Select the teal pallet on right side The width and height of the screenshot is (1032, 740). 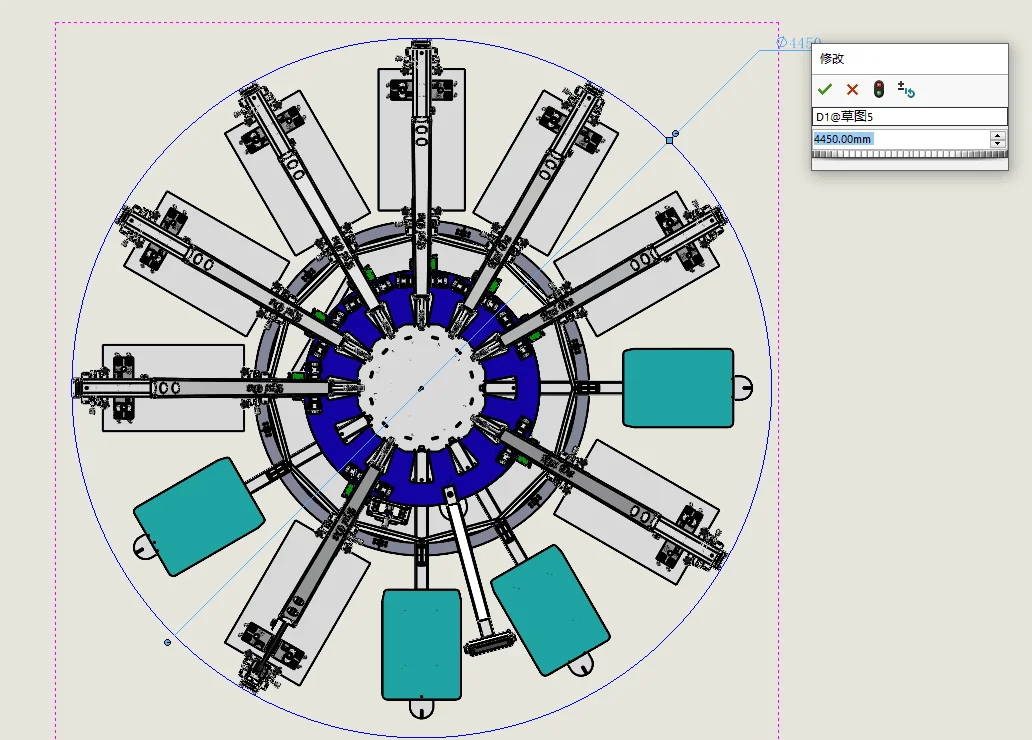tap(678, 388)
